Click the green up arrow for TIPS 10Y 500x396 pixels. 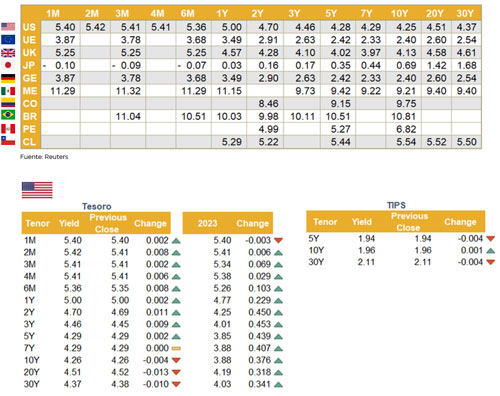pyautogui.click(x=490, y=250)
